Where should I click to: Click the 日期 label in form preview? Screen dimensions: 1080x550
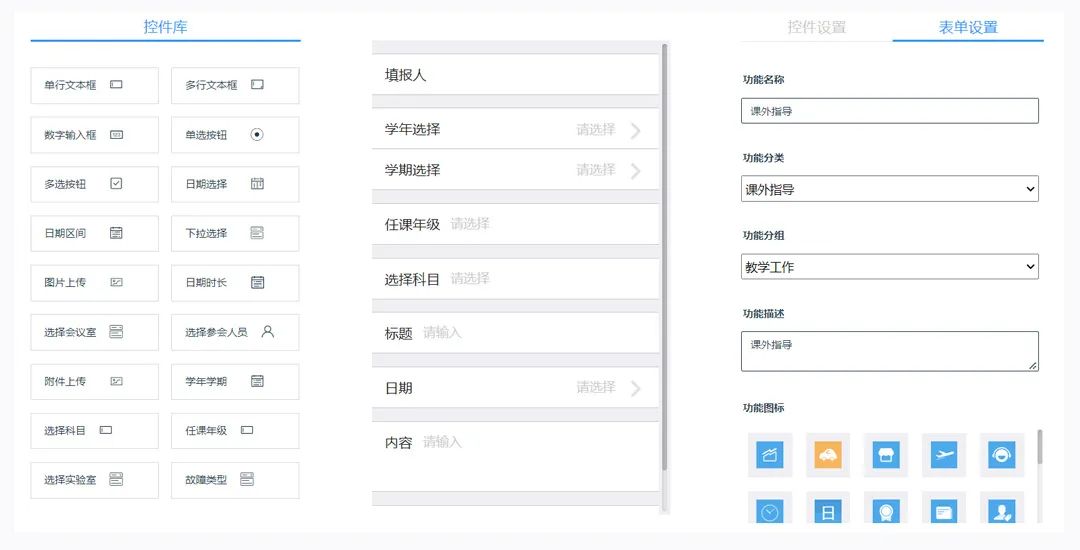tap(398, 388)
